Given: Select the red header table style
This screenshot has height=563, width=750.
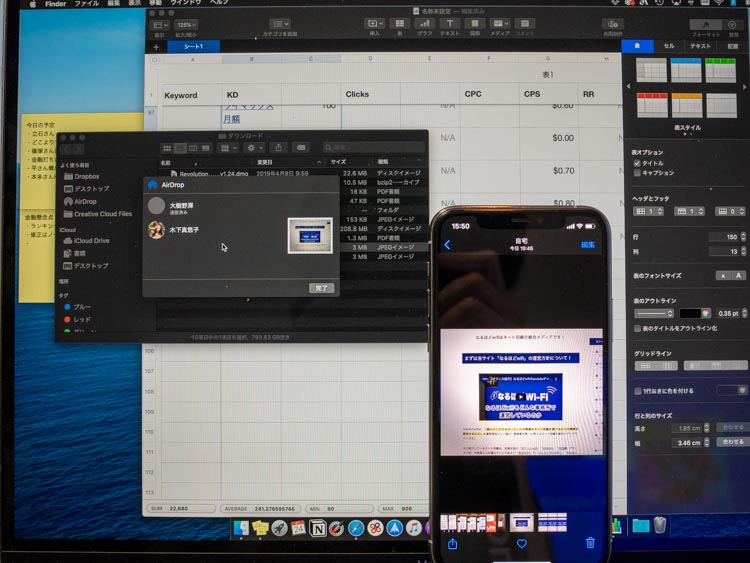Looking at the screenshot, I should pyautogui.click(x=652, y=105).
